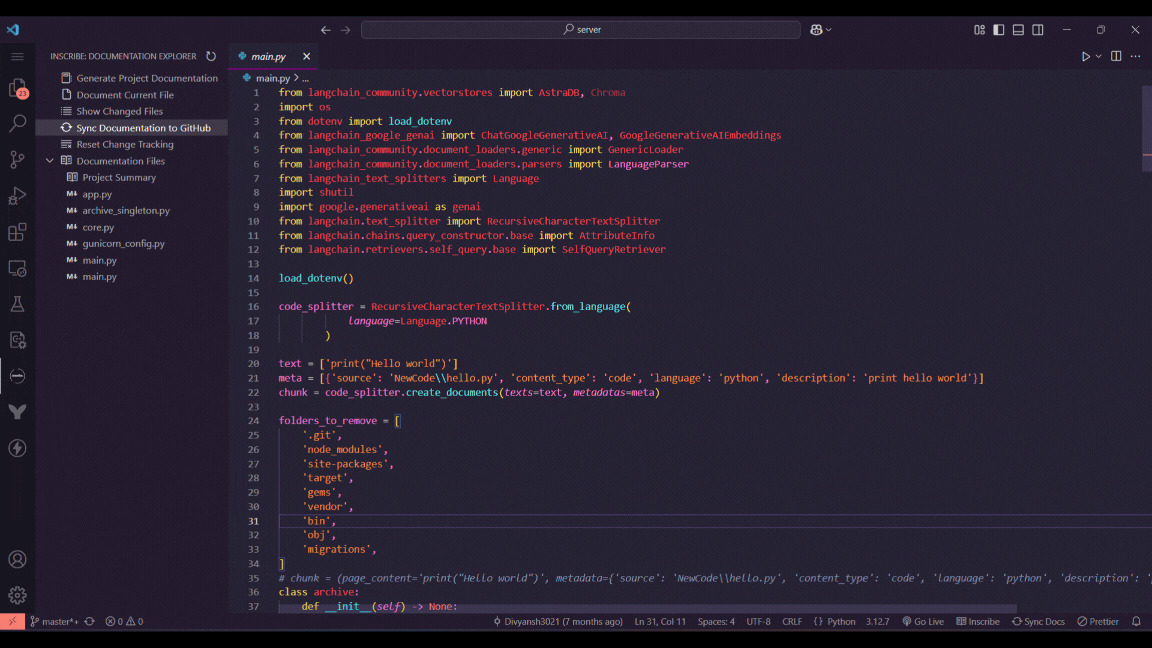Click the horizontal scrollbar of editor

click(x=648, y=609)
